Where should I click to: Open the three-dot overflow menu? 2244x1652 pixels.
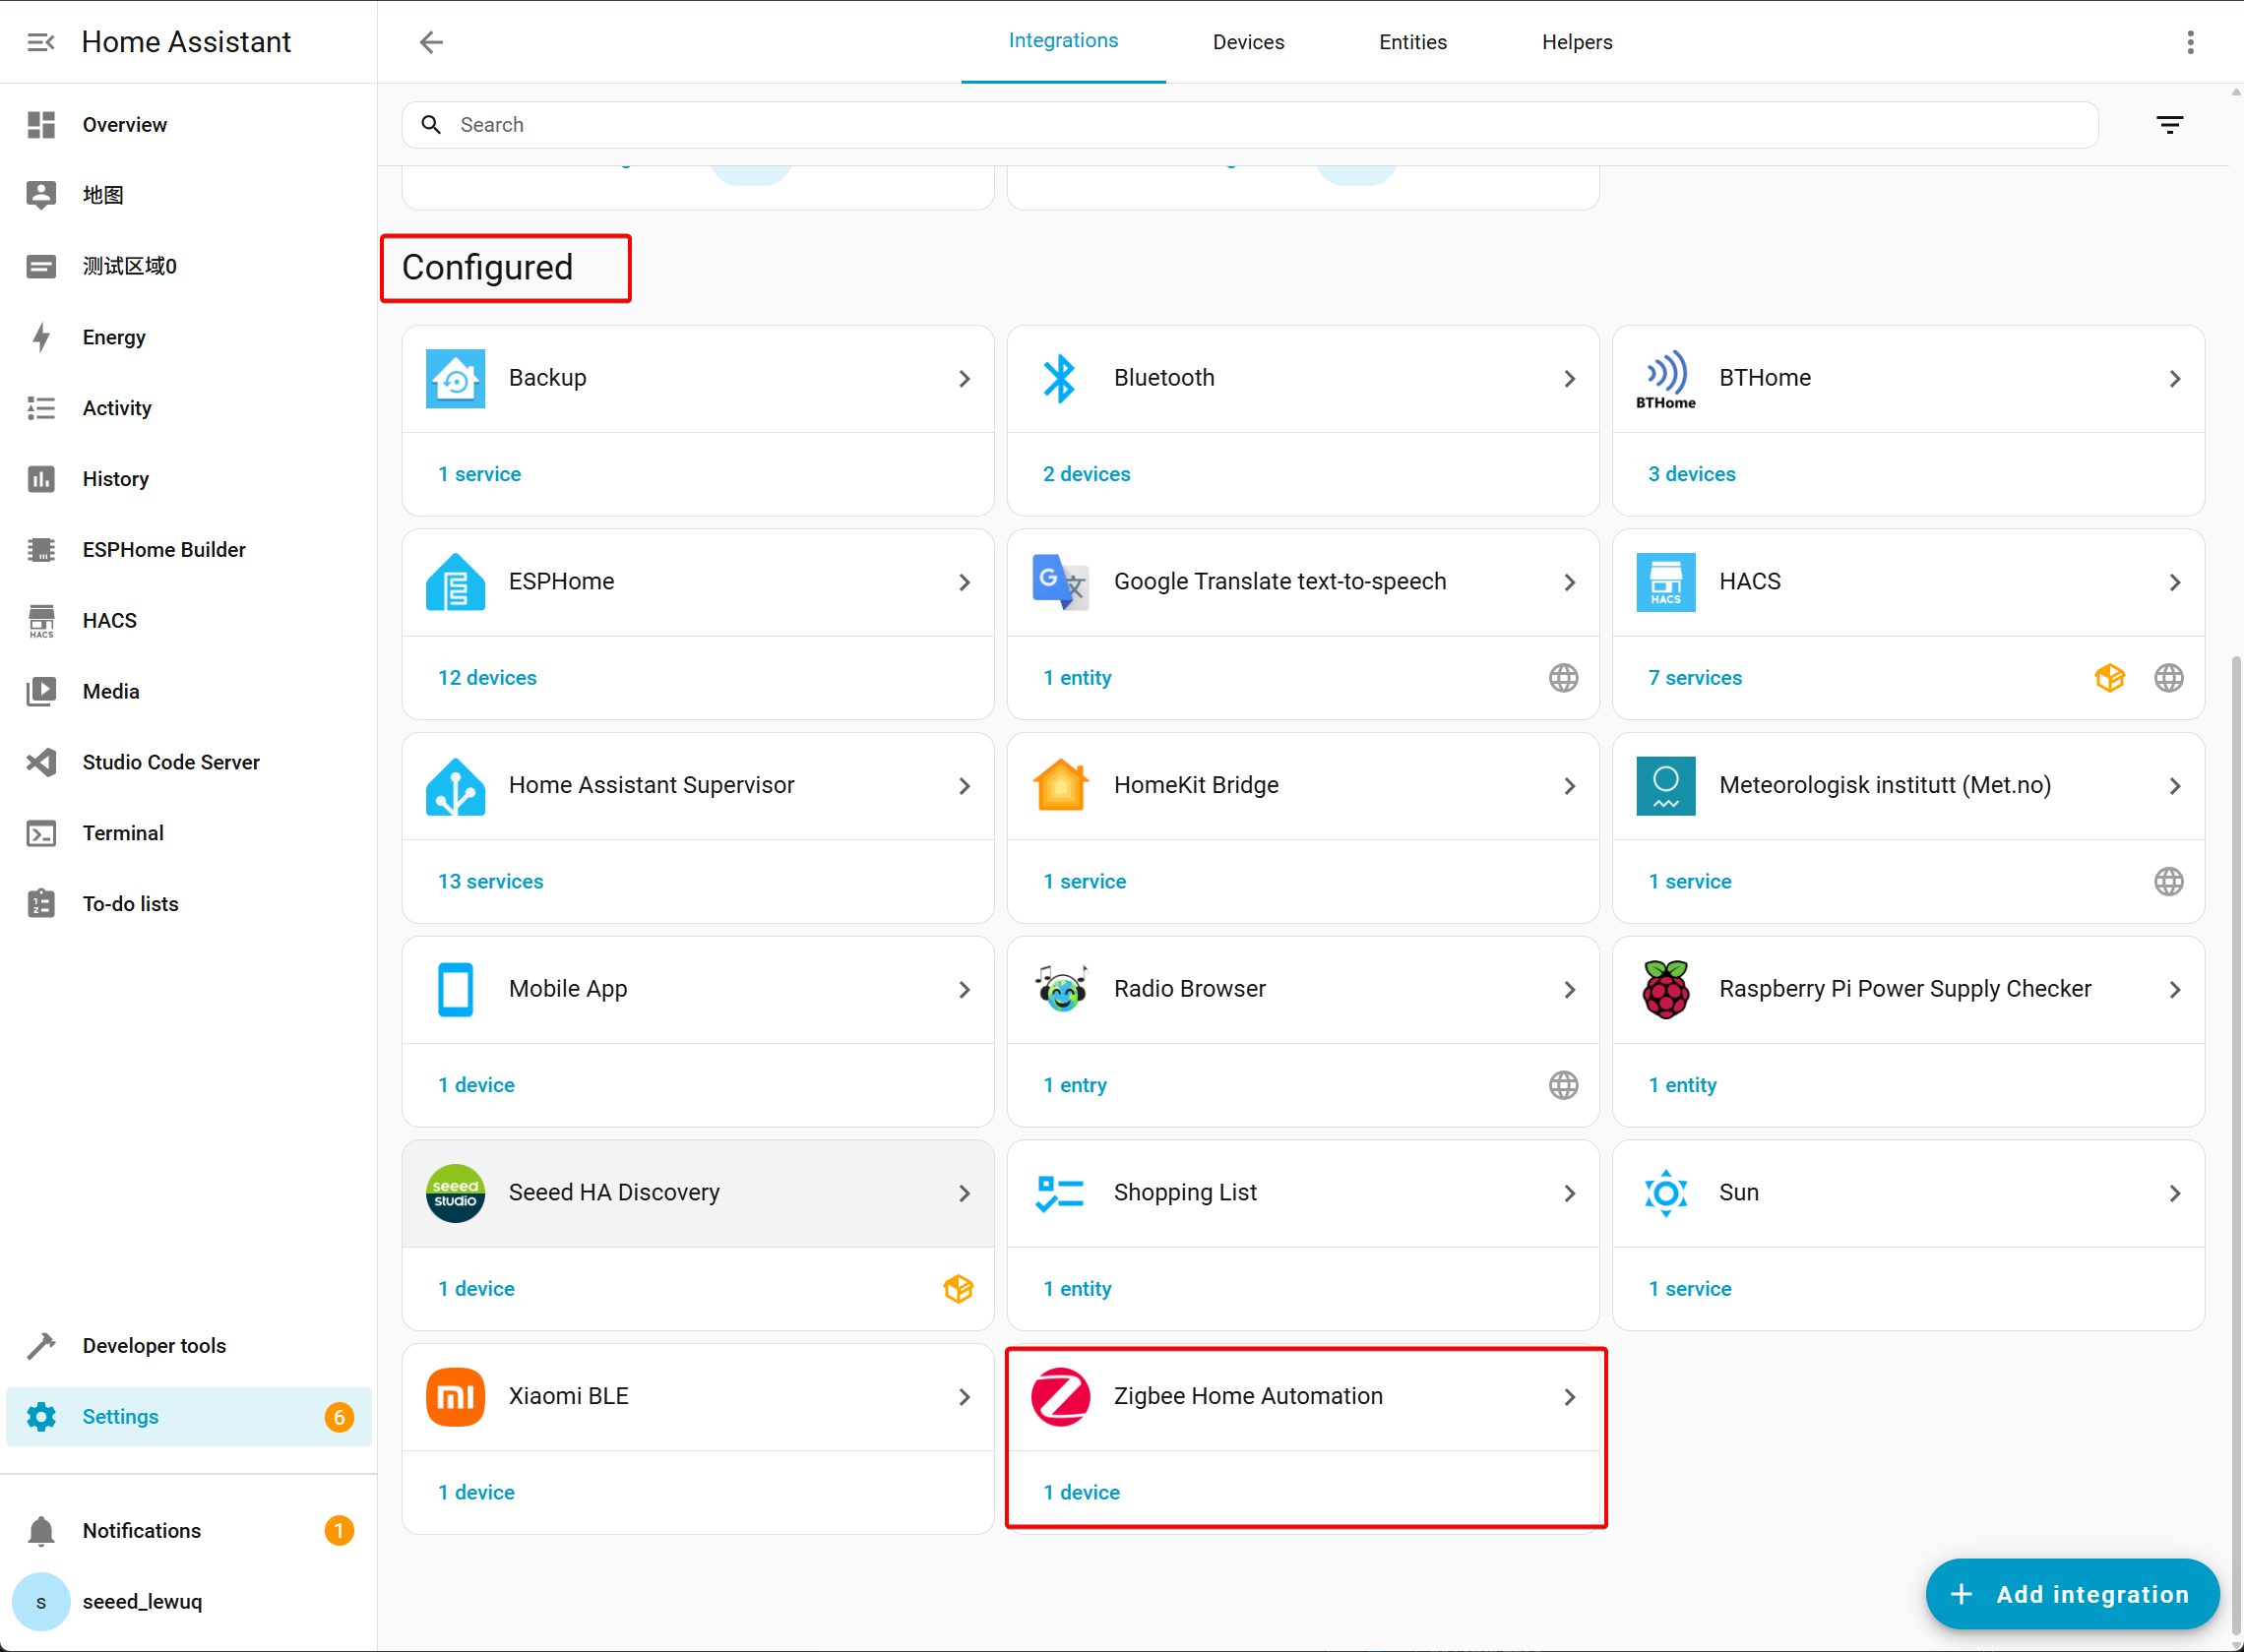point(2190,42)
